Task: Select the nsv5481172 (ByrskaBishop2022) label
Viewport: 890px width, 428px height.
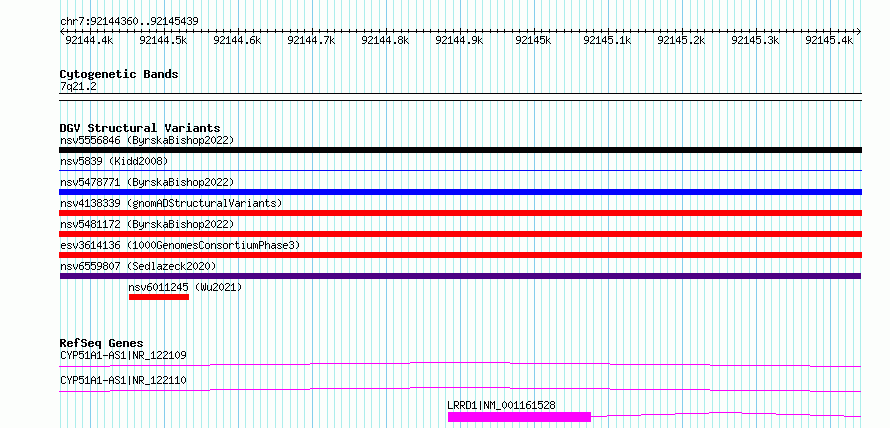Action: click(147, 224)
